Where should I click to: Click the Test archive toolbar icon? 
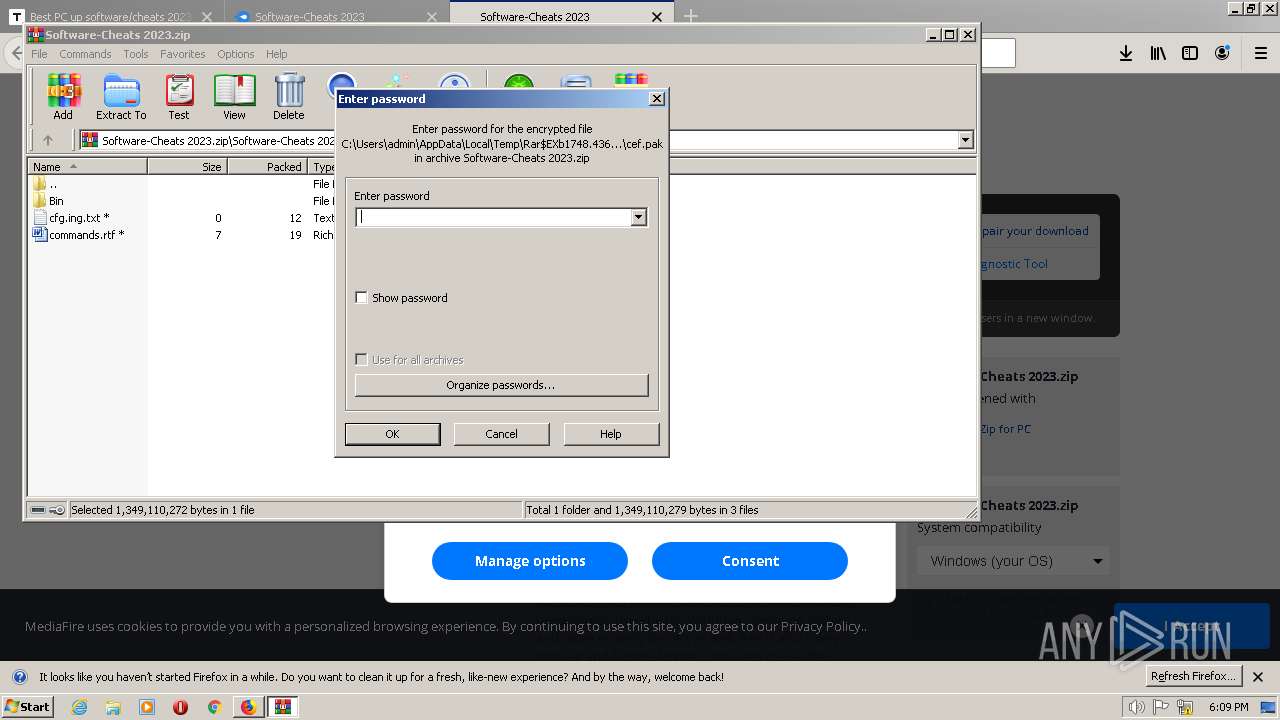click(179, 97)
